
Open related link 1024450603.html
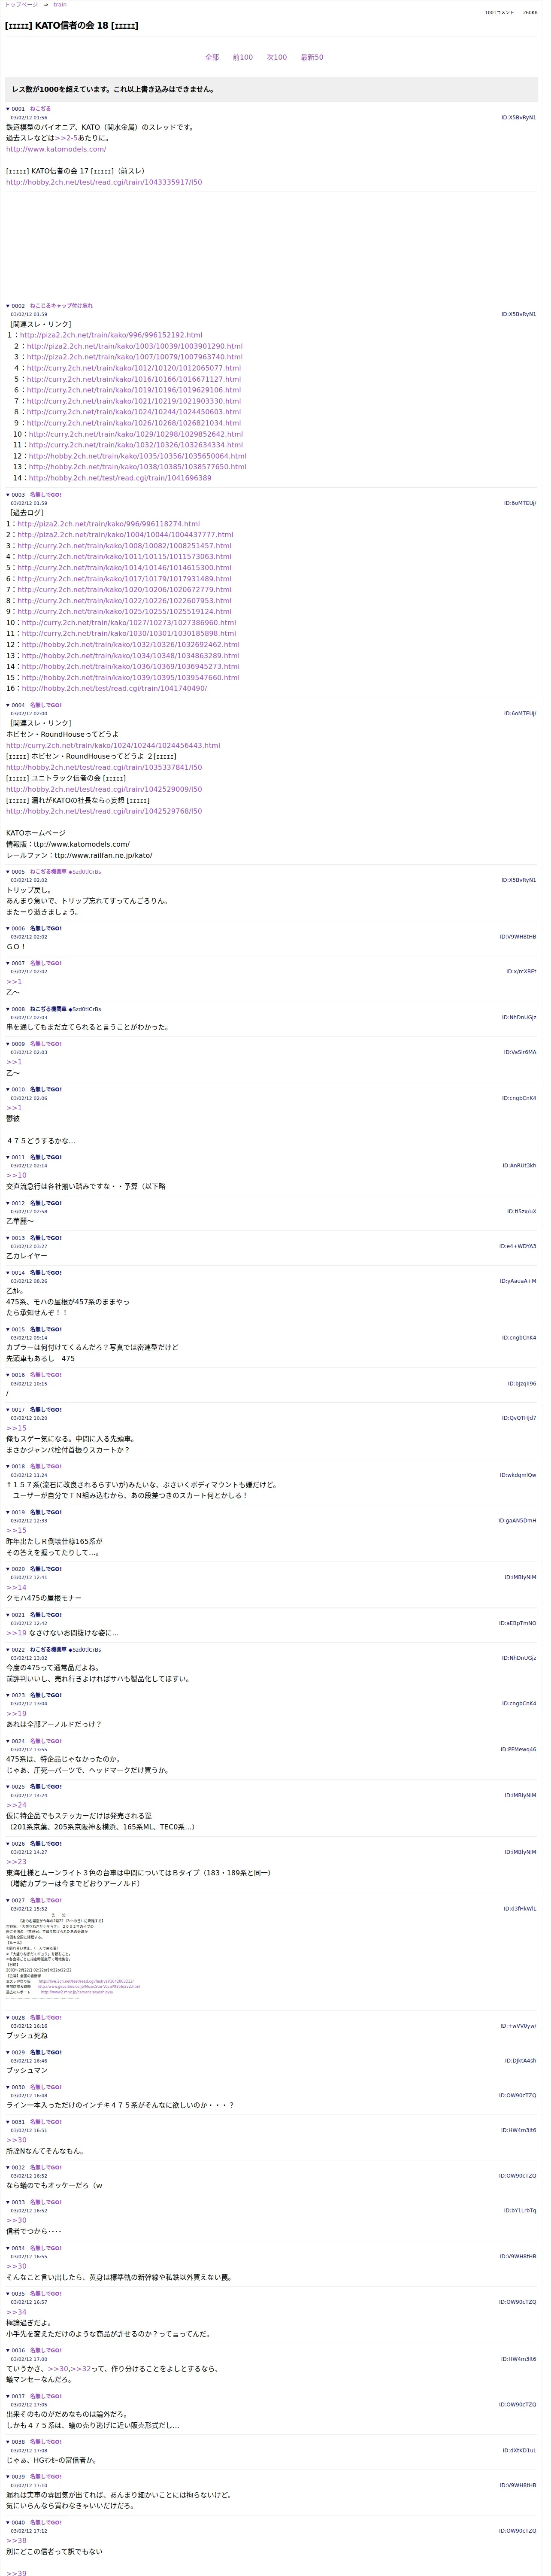[x=134, y=412]
